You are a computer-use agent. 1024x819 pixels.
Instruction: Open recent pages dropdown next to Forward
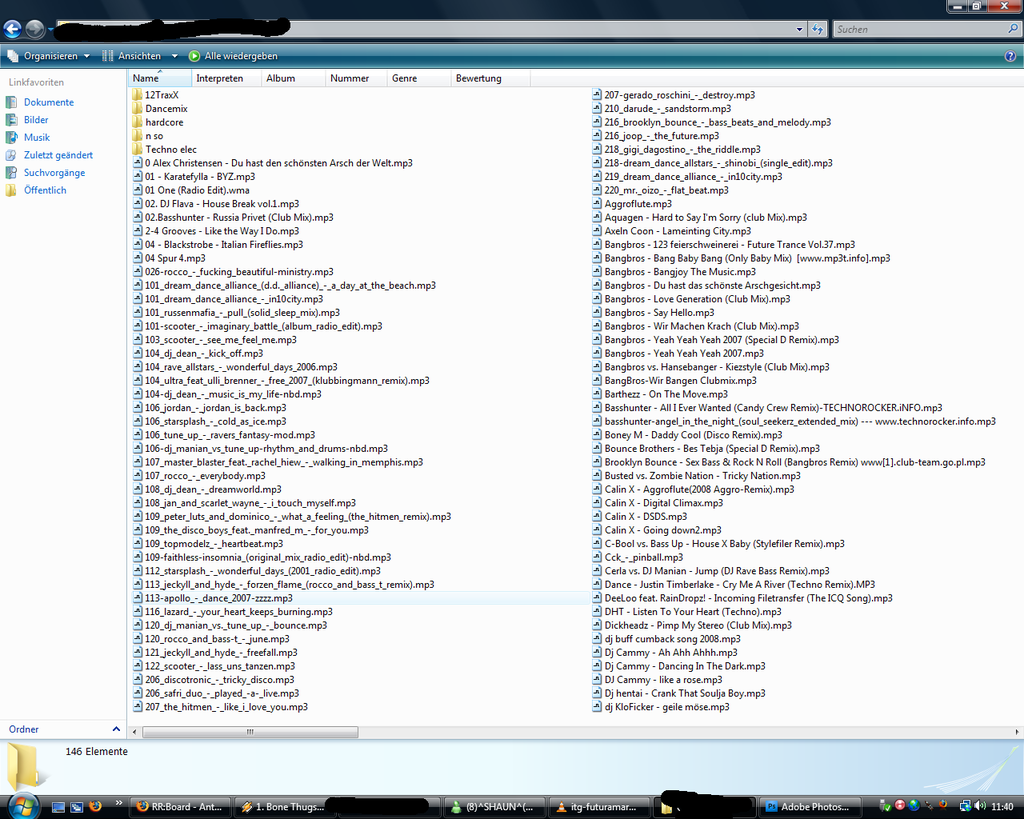(51, 29)
